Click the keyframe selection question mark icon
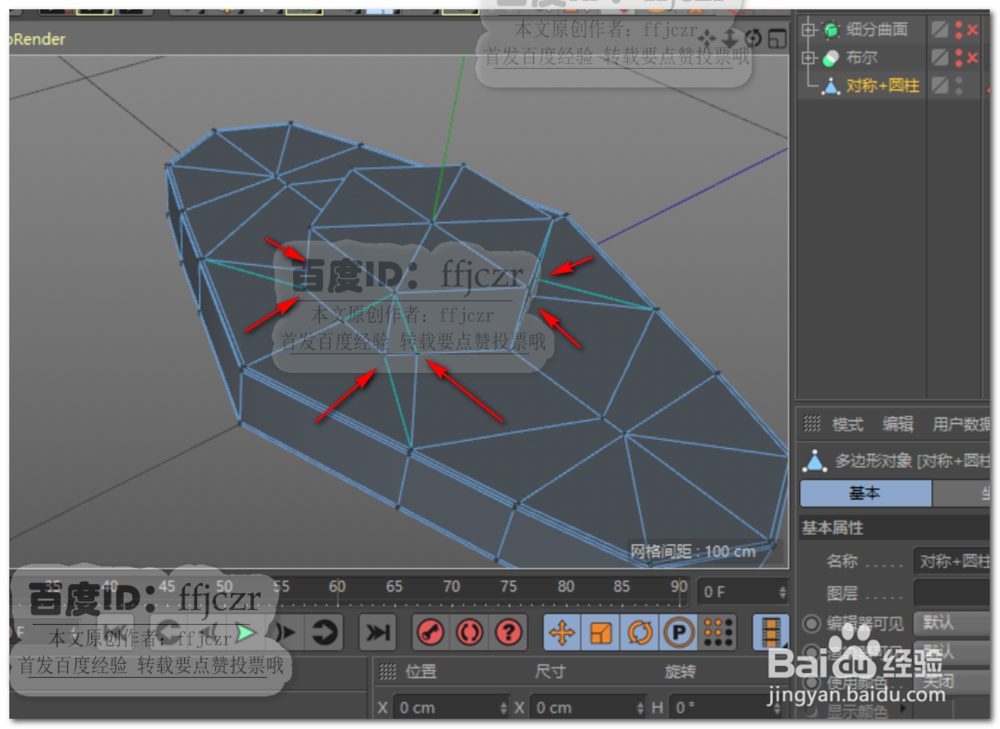This screenshot has width=1000, height=729. pos(509,633)
